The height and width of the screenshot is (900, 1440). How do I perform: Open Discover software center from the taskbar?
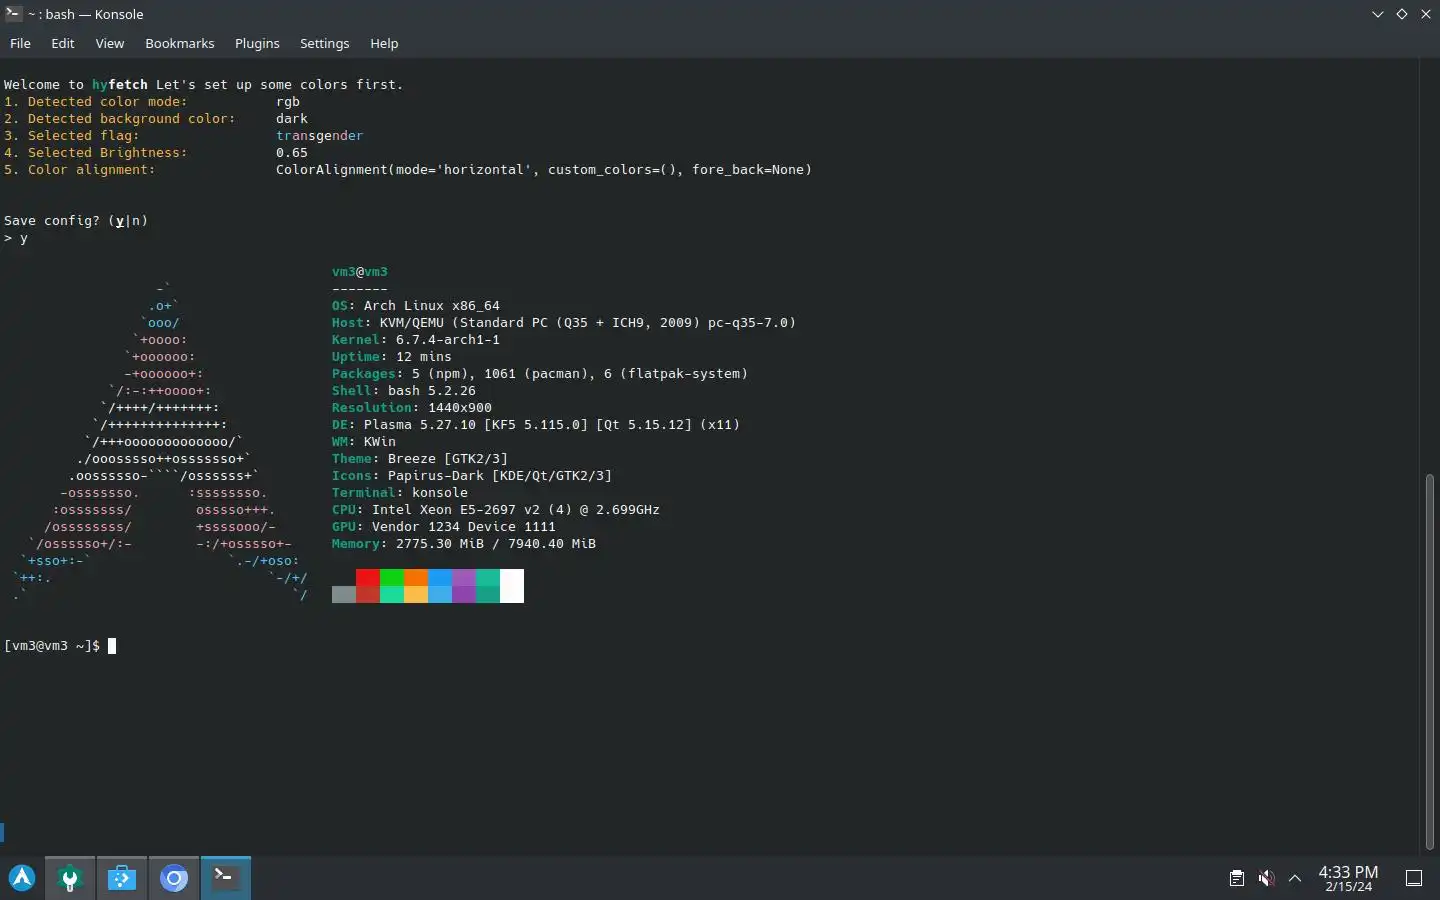tap(122, 878)
